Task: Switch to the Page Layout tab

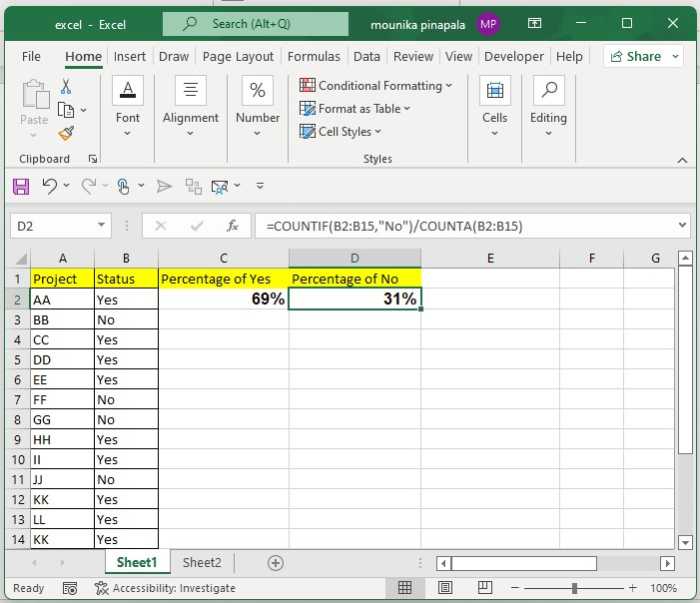Action: (238, 57)
